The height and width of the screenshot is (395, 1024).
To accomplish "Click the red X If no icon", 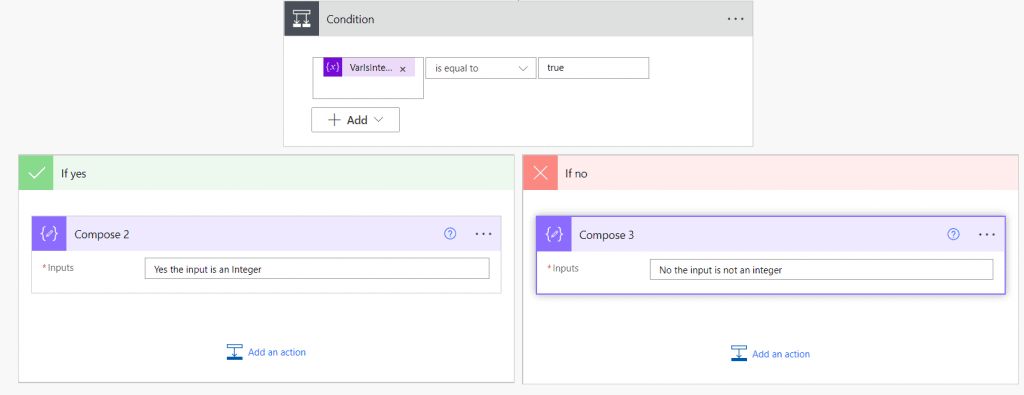I will pos(541,173).
